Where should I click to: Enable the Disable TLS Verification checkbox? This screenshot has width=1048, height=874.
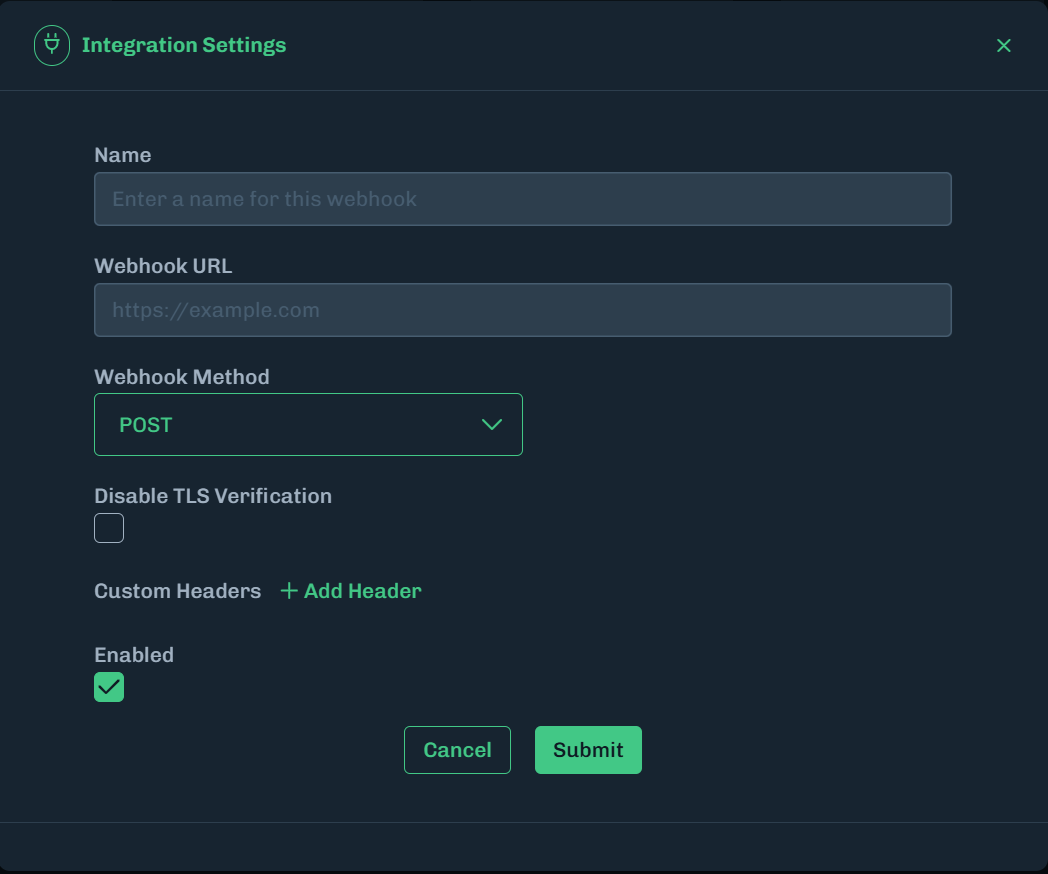[109, 528]
